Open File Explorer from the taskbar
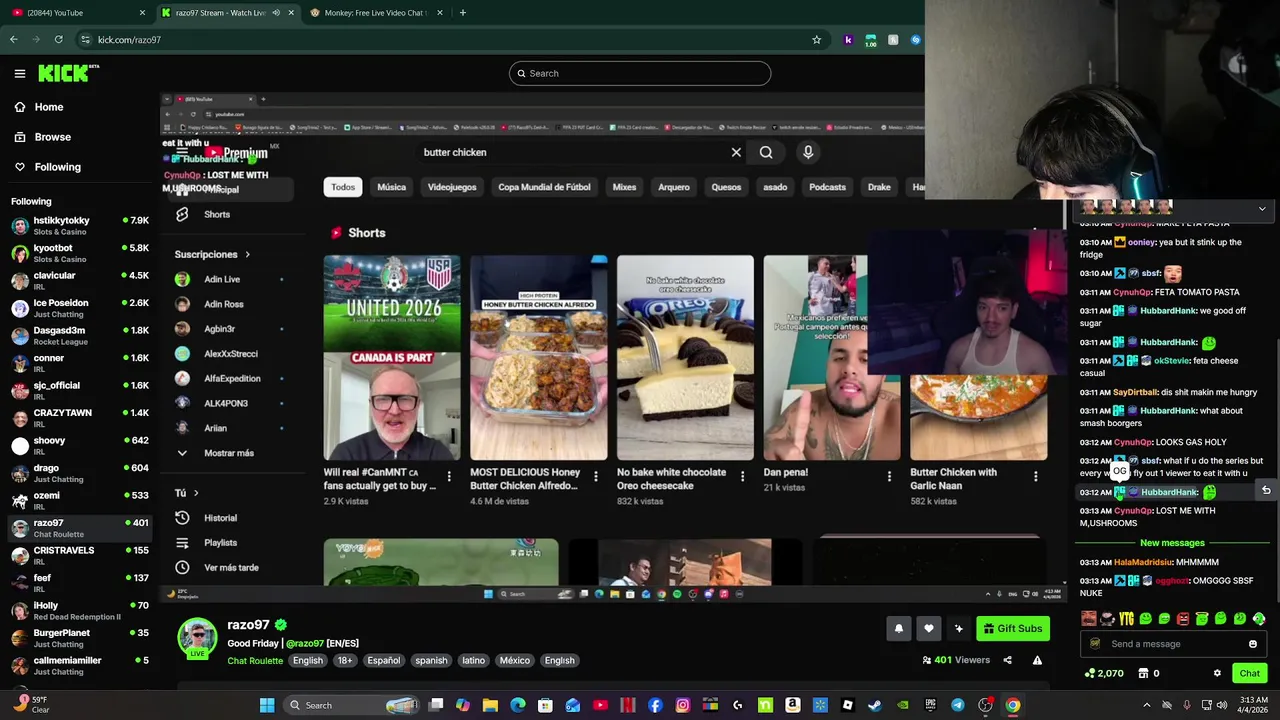This screenshot has width=1280, height=720. (490, 705)
